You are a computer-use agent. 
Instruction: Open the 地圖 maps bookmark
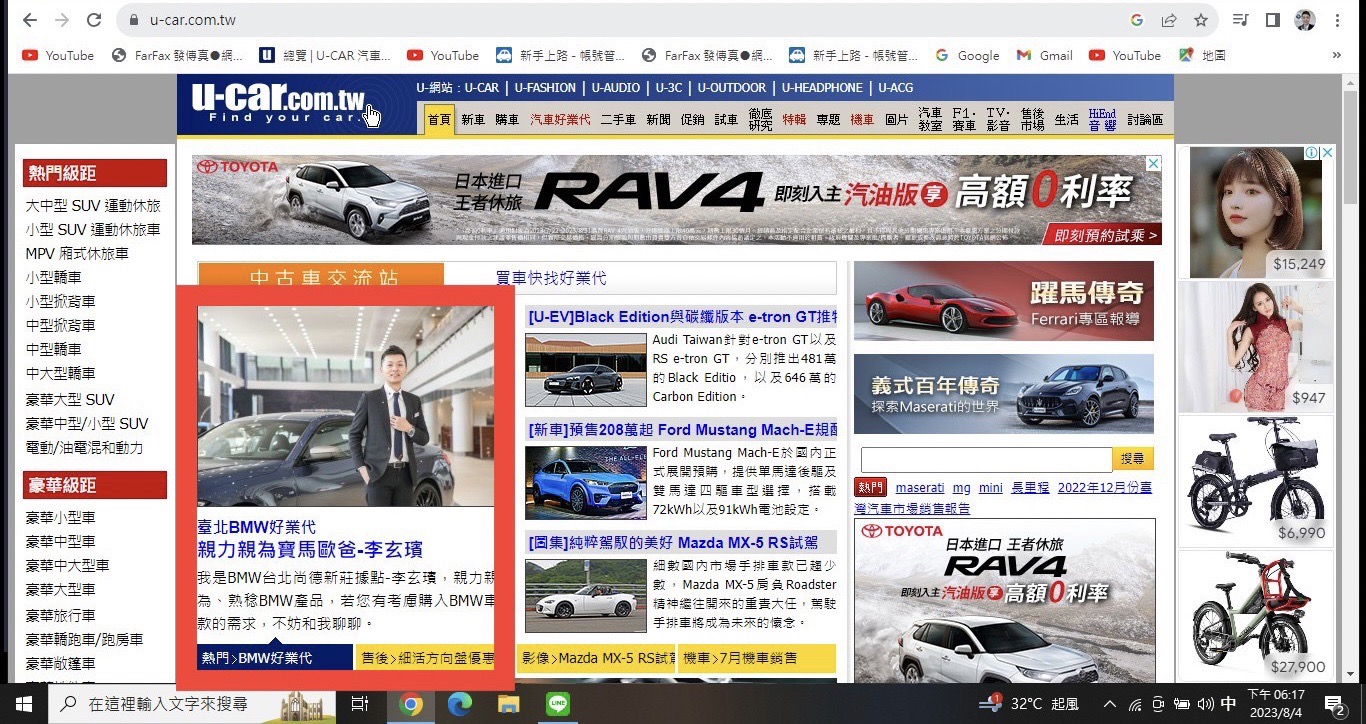(x=1202, y=56)
